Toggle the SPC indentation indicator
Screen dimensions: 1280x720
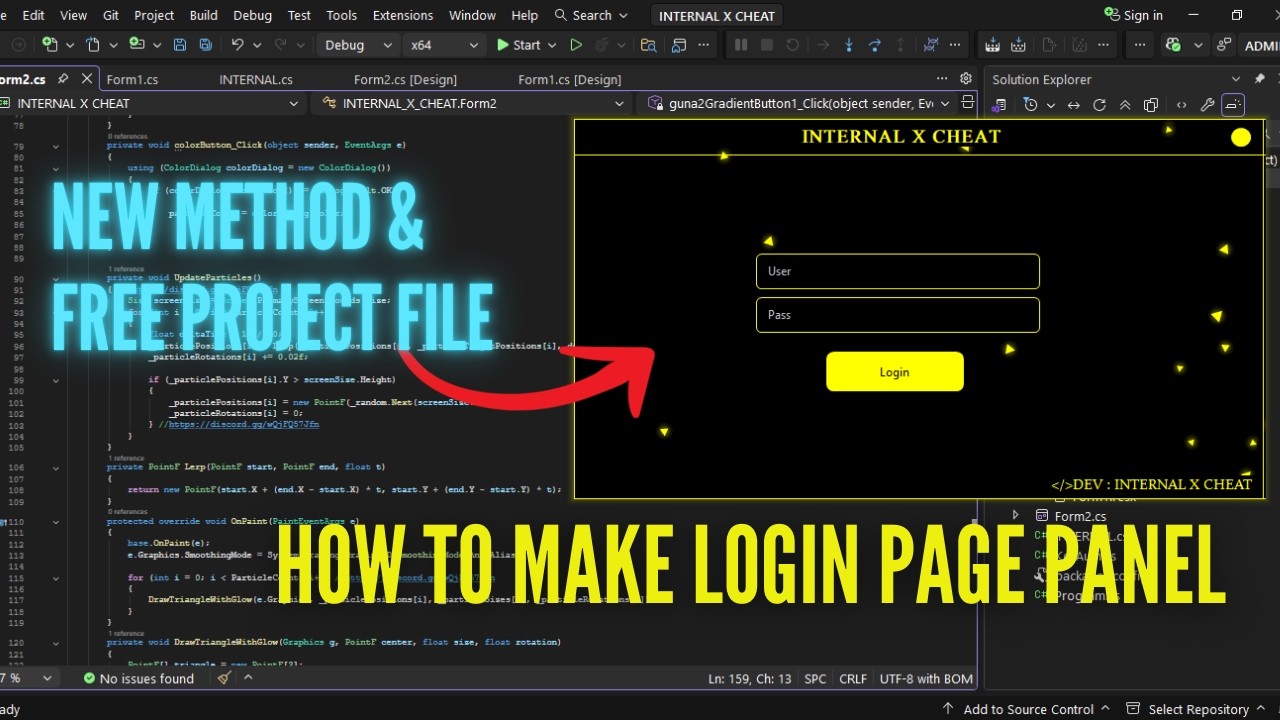(x=815, y=678)
